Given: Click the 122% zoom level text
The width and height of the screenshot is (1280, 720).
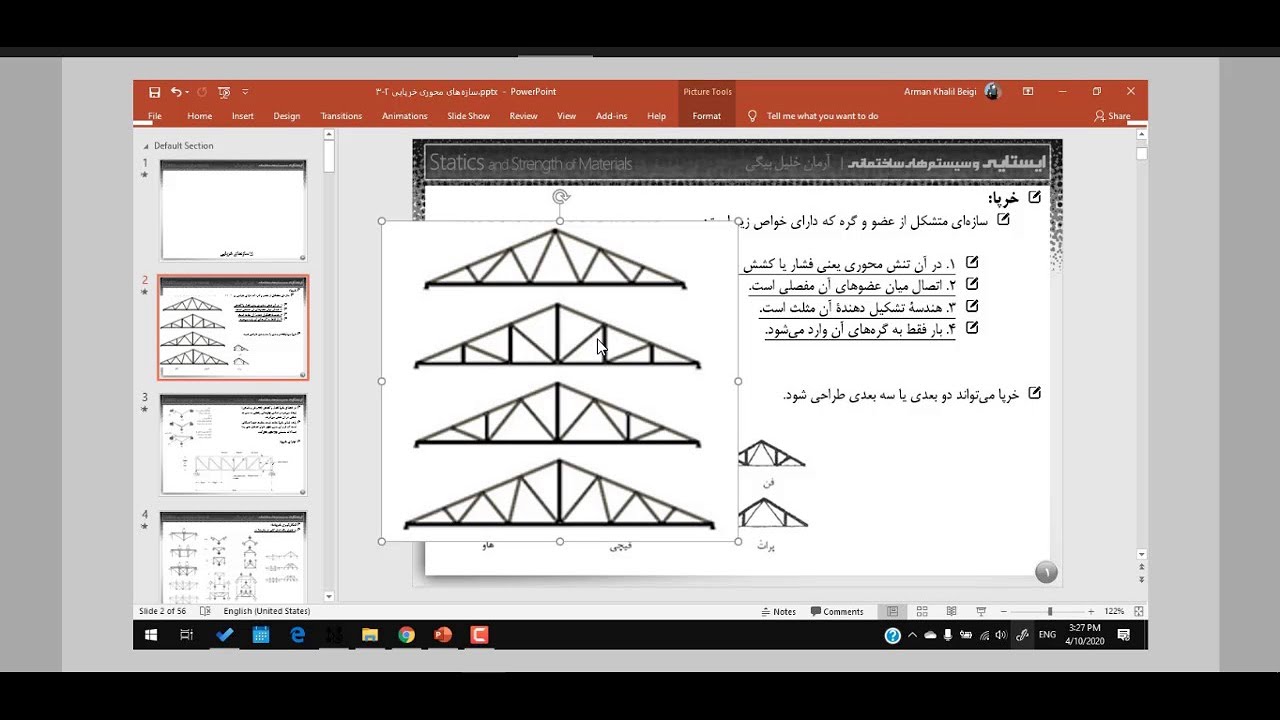Looking at the screenshot, I should (x=1114, y=611).
